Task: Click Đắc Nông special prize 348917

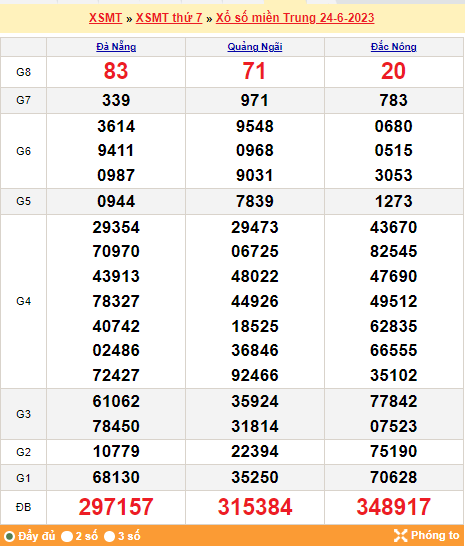Action: click(x=394, y=507)
